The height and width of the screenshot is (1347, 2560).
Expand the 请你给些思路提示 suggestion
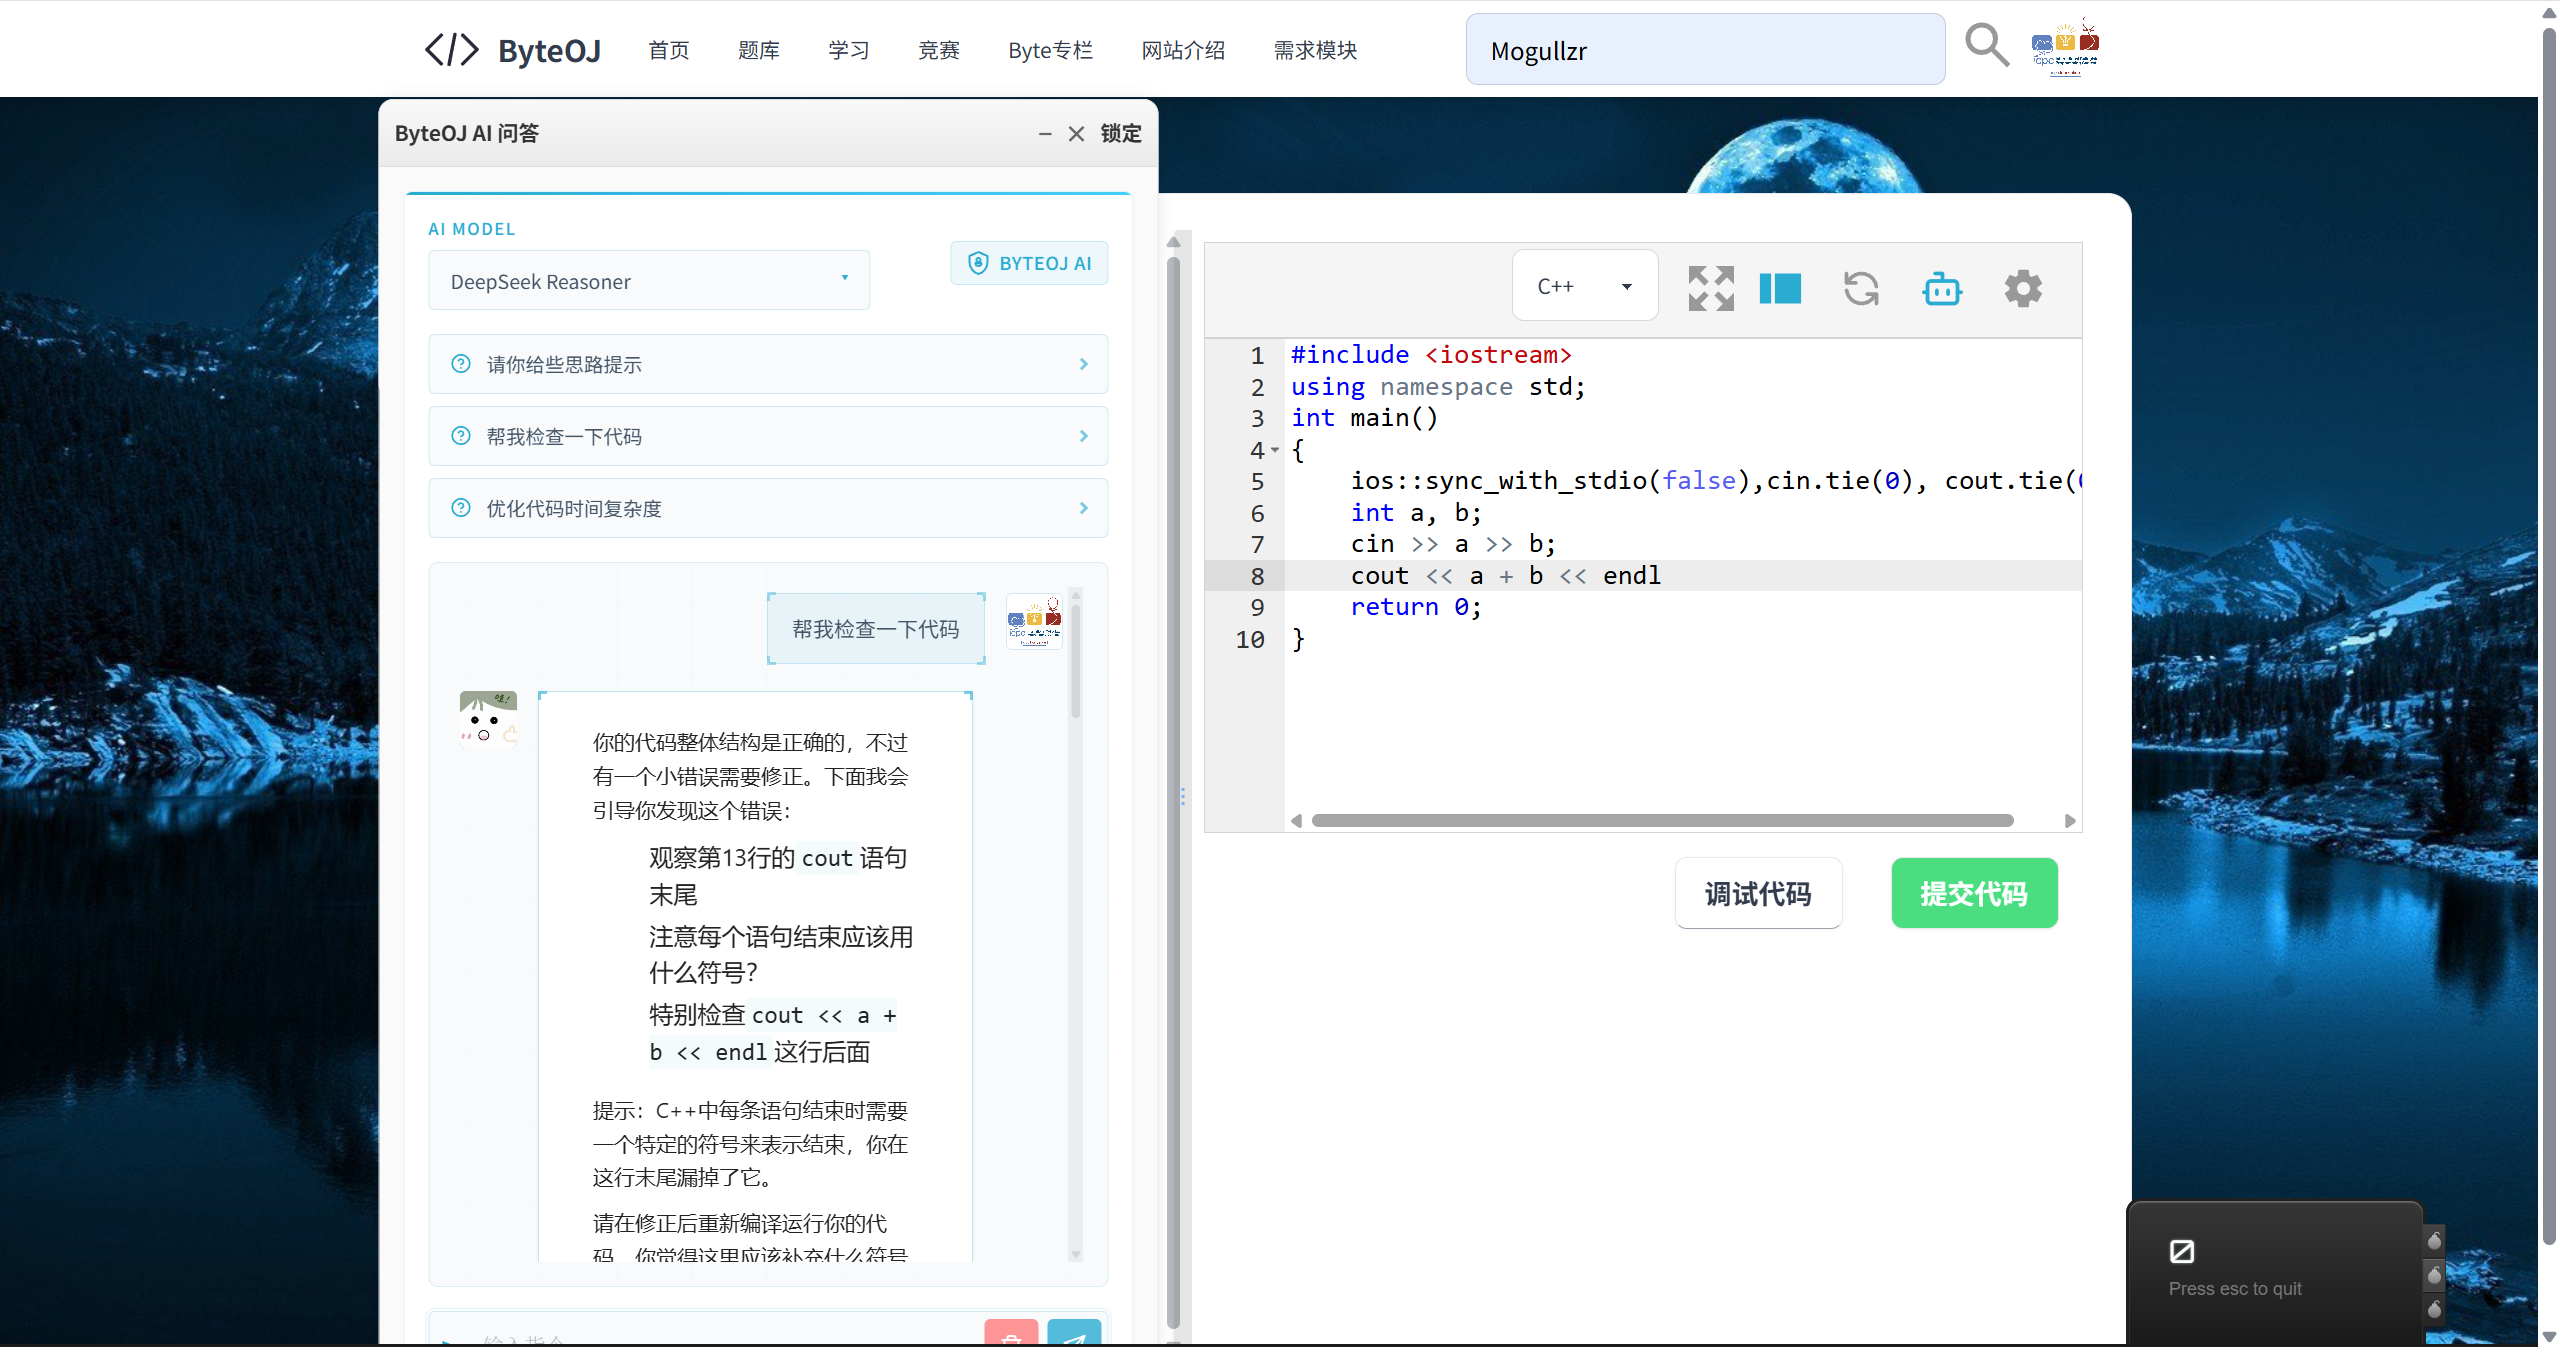tap(768, 364)
